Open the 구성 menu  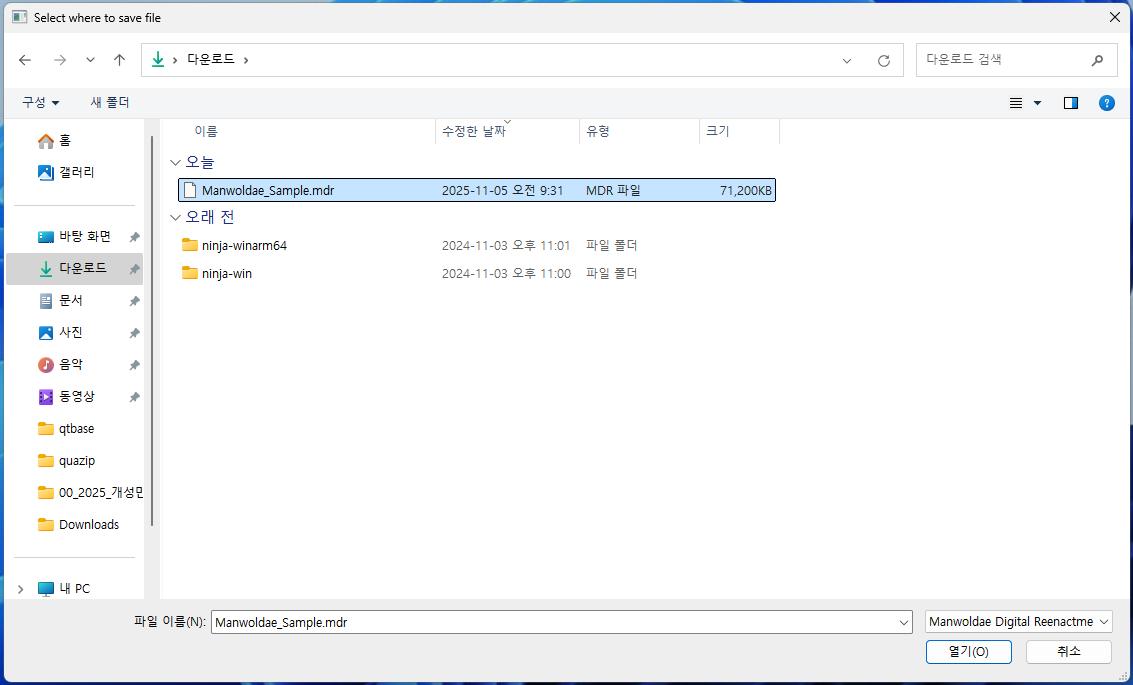coord(40,102)
